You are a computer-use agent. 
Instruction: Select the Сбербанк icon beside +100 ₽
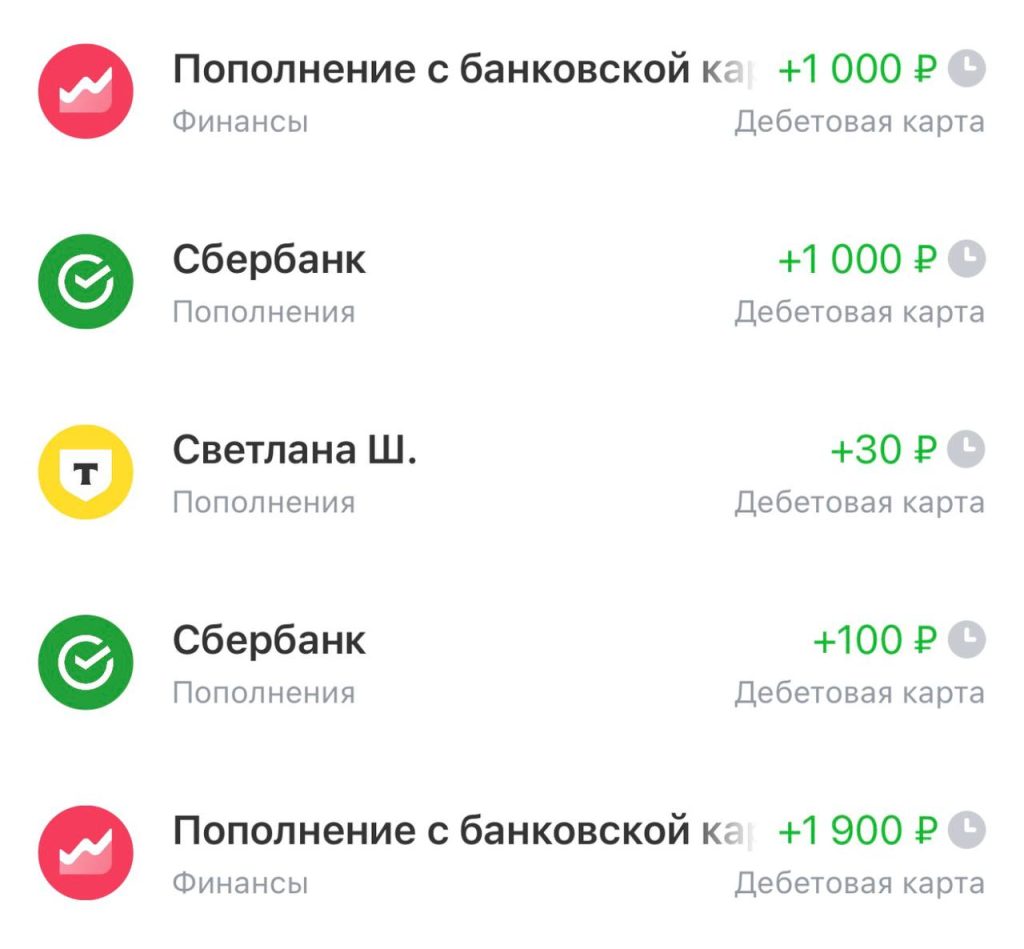tap(85, 660)
